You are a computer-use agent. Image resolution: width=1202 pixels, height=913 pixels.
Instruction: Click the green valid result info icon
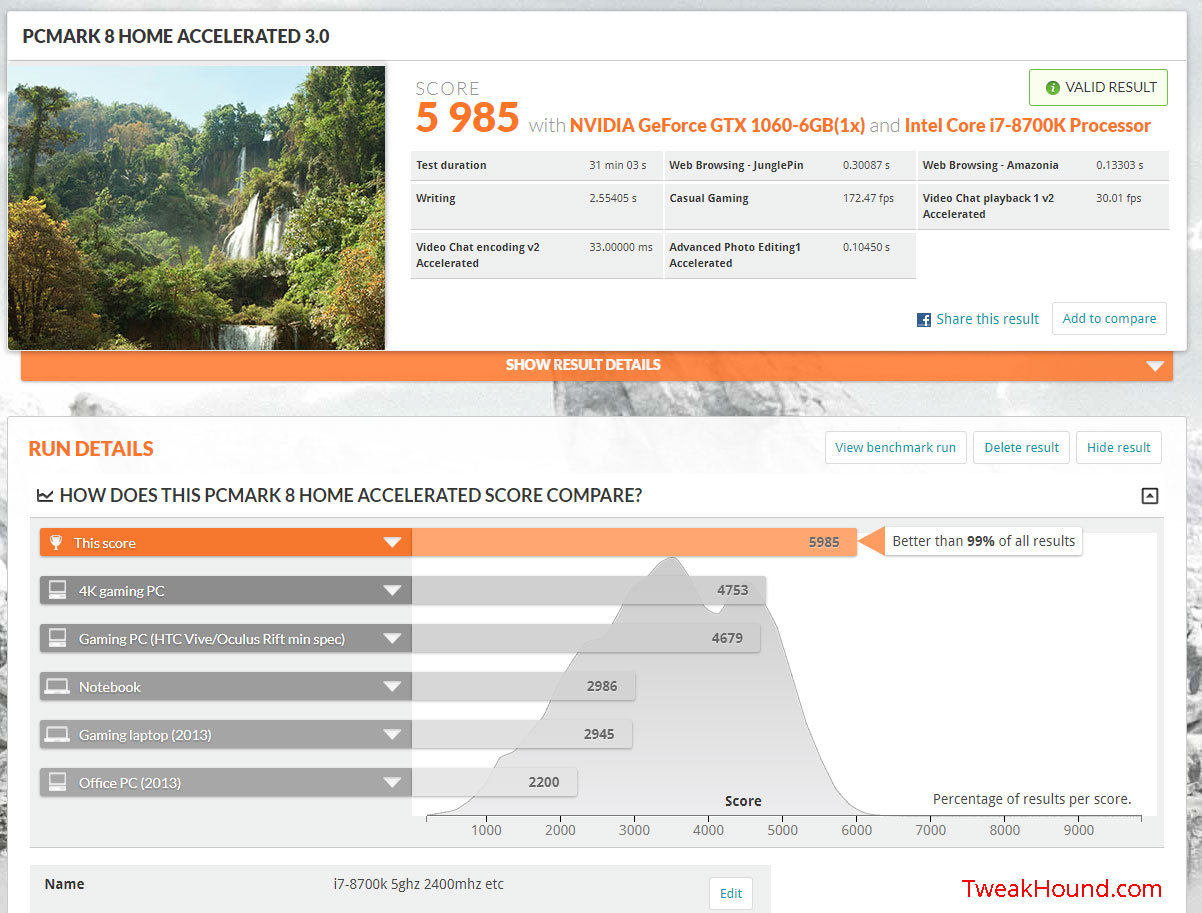1052,88
